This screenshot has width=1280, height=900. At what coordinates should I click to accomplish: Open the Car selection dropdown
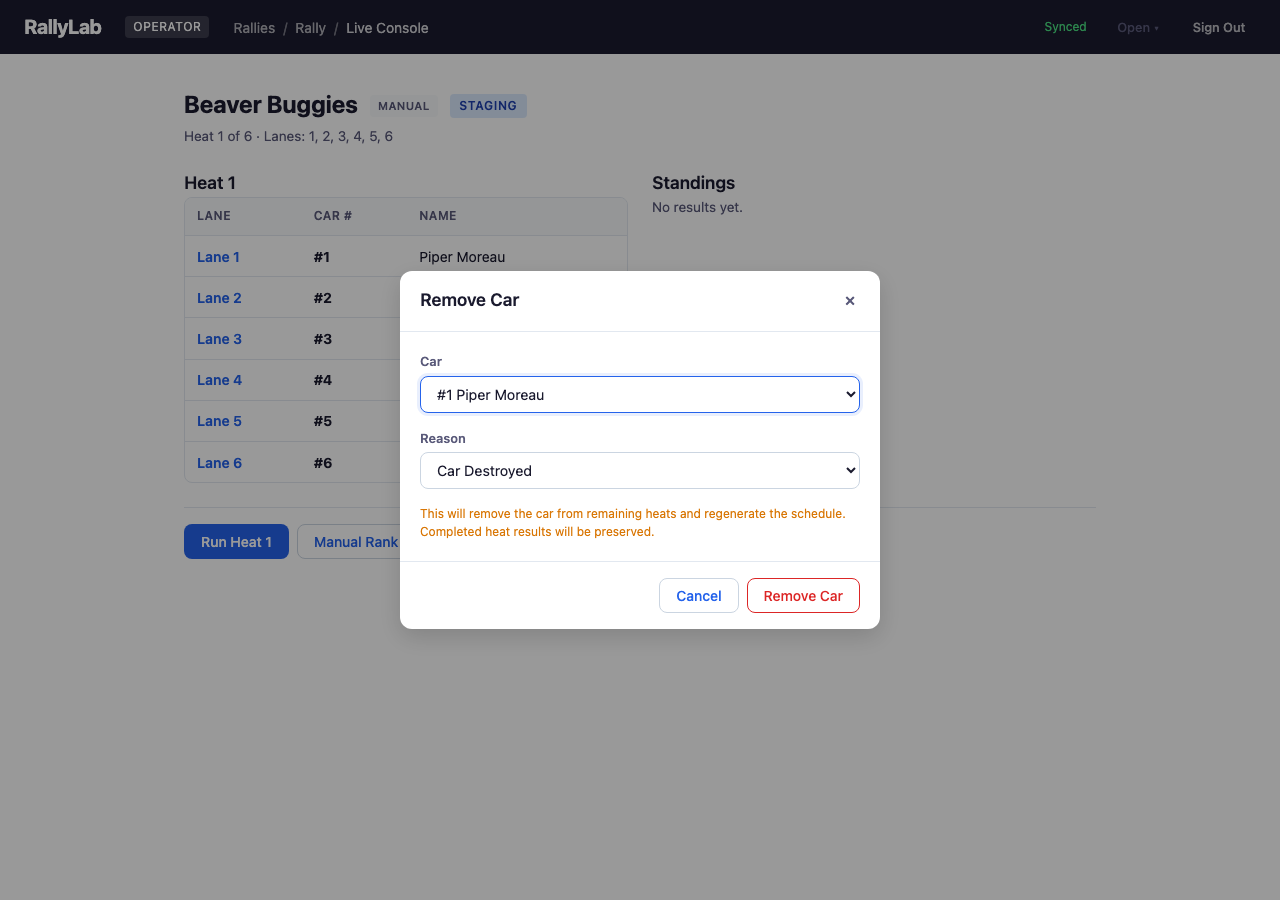639,395
